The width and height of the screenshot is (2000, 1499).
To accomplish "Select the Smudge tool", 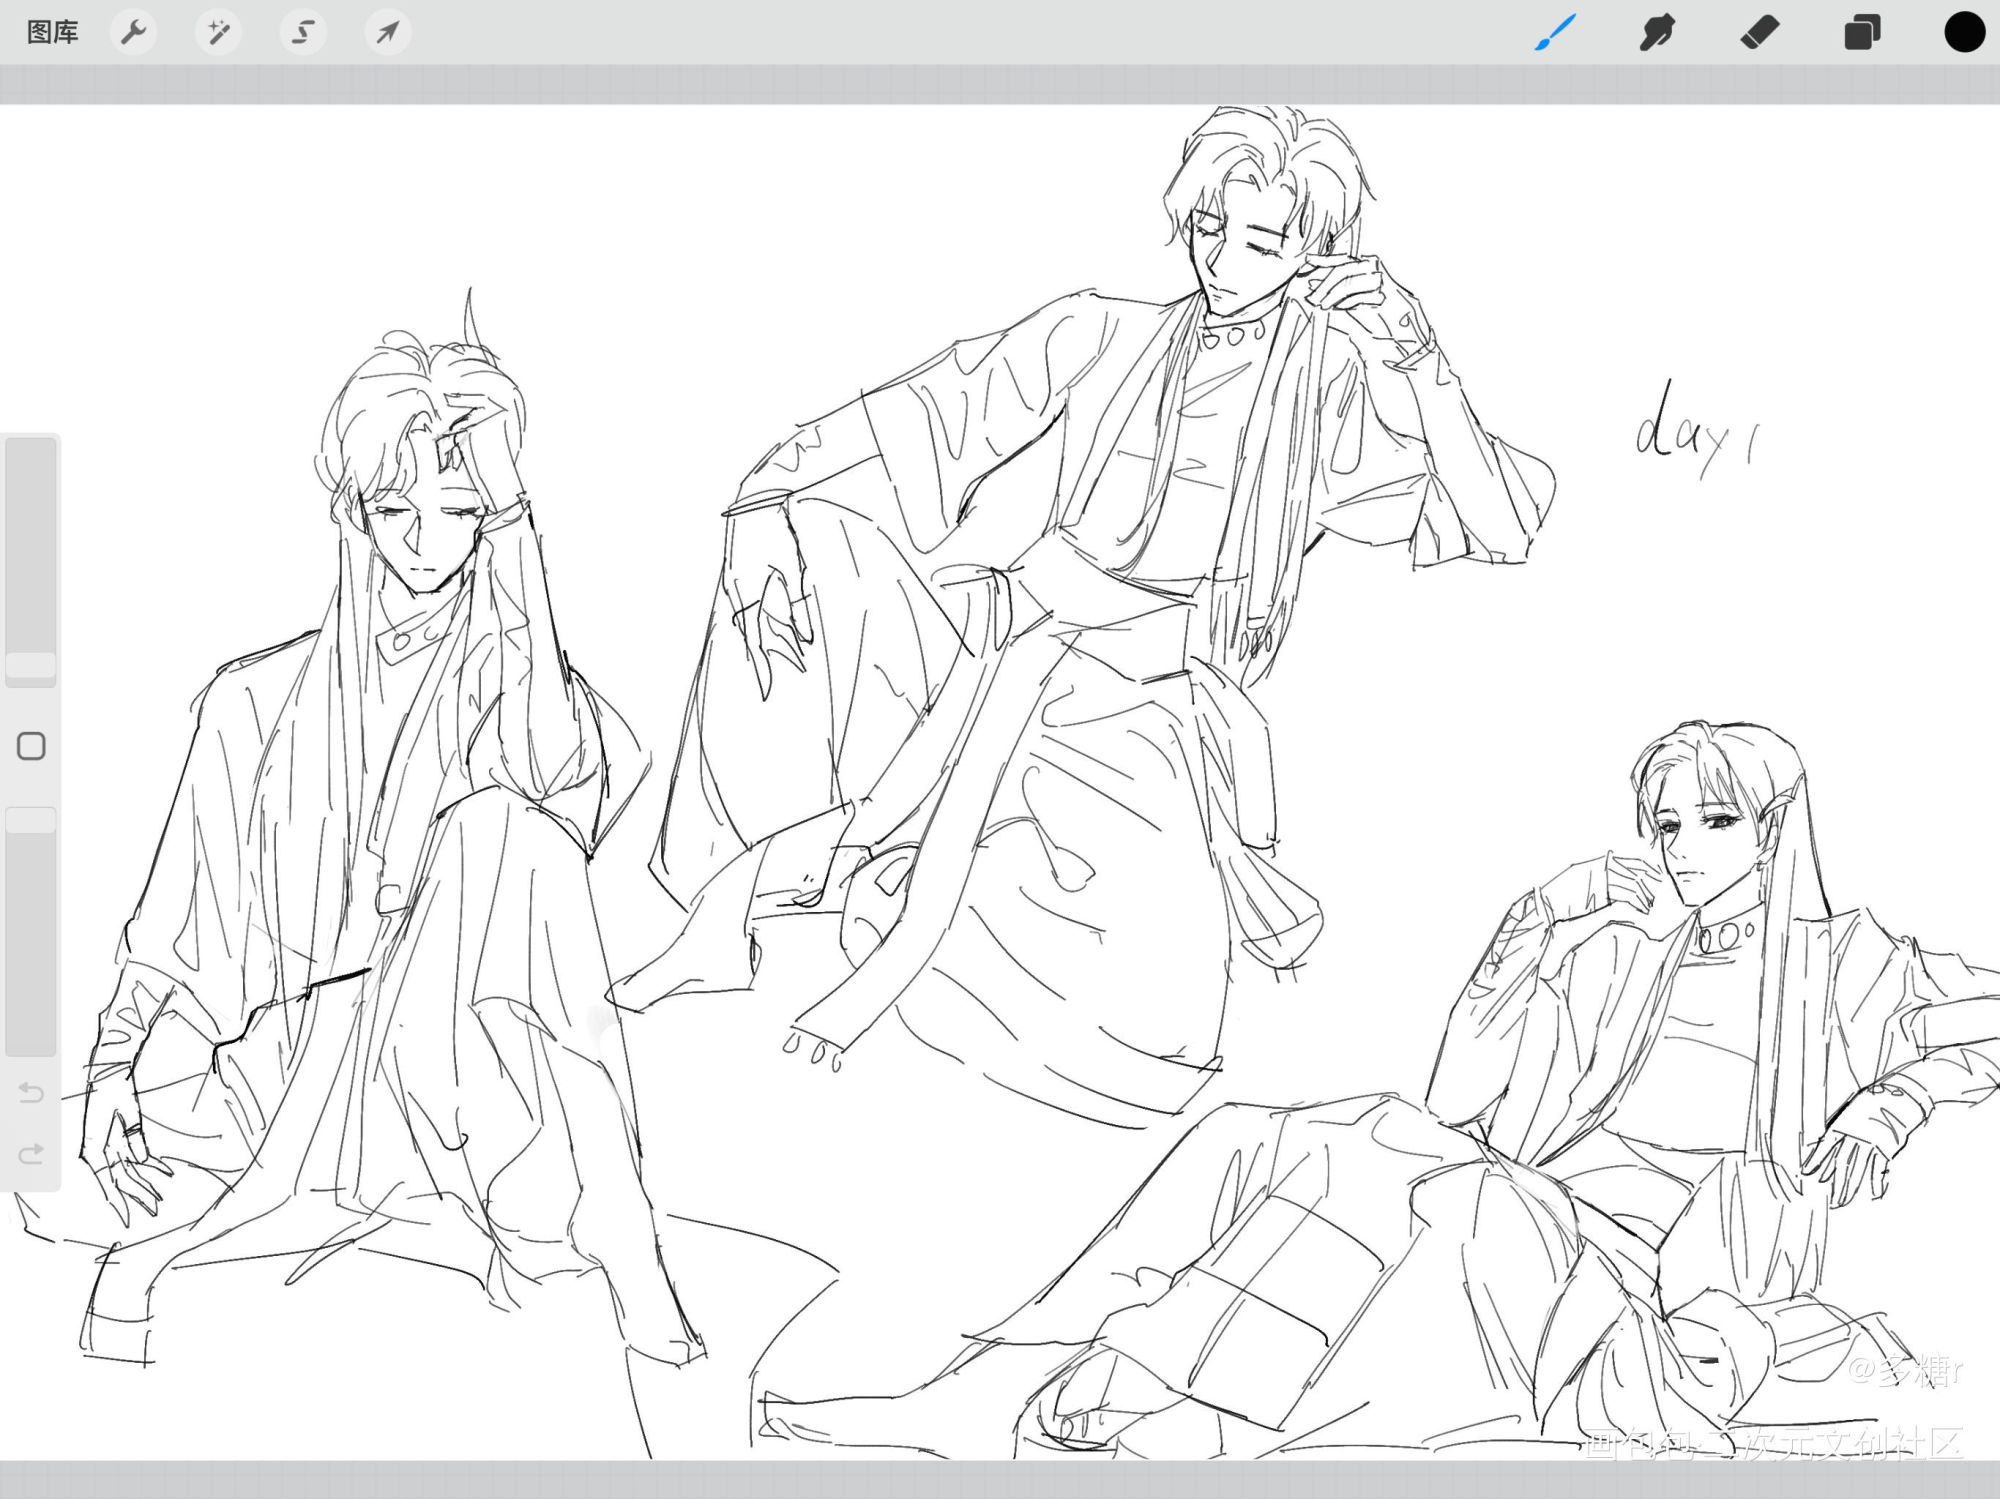I will (1657, 33).
